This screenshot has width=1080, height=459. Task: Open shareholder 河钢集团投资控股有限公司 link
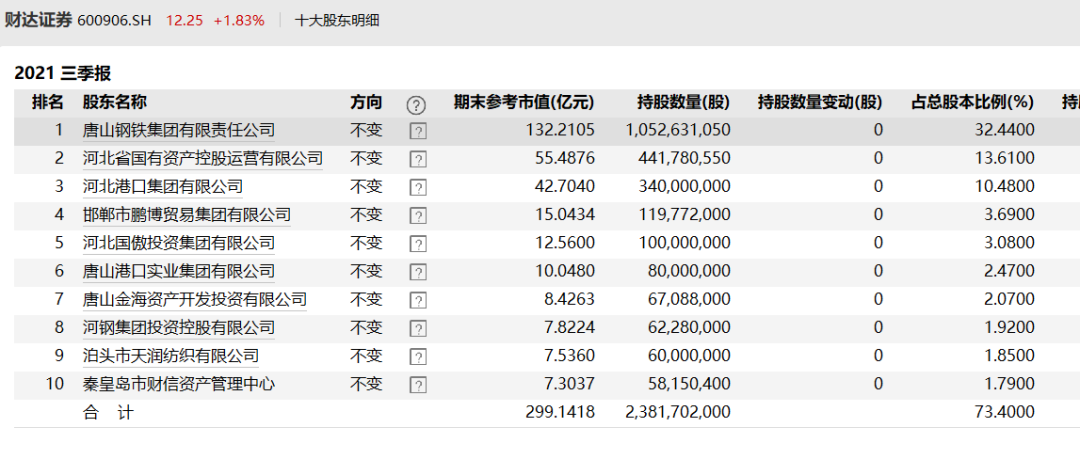click(x=178, y=327)
